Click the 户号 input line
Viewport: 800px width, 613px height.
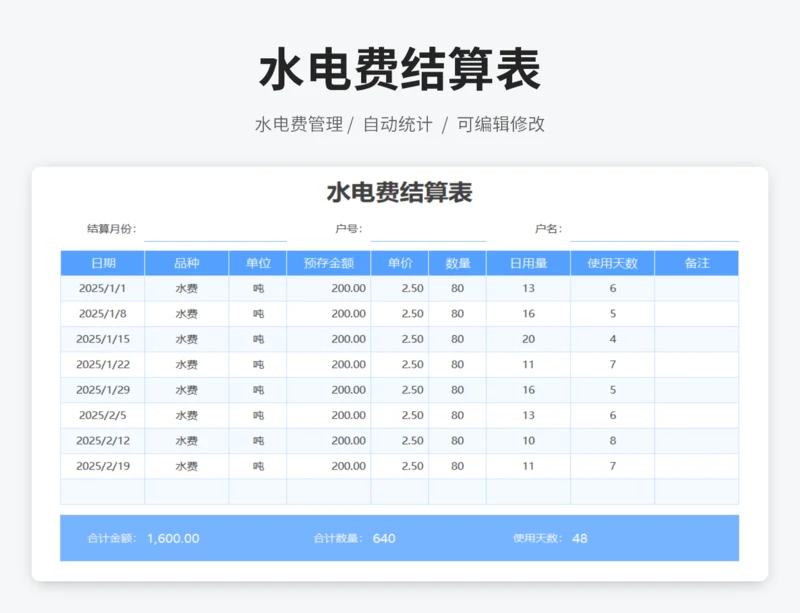[428, 230]
